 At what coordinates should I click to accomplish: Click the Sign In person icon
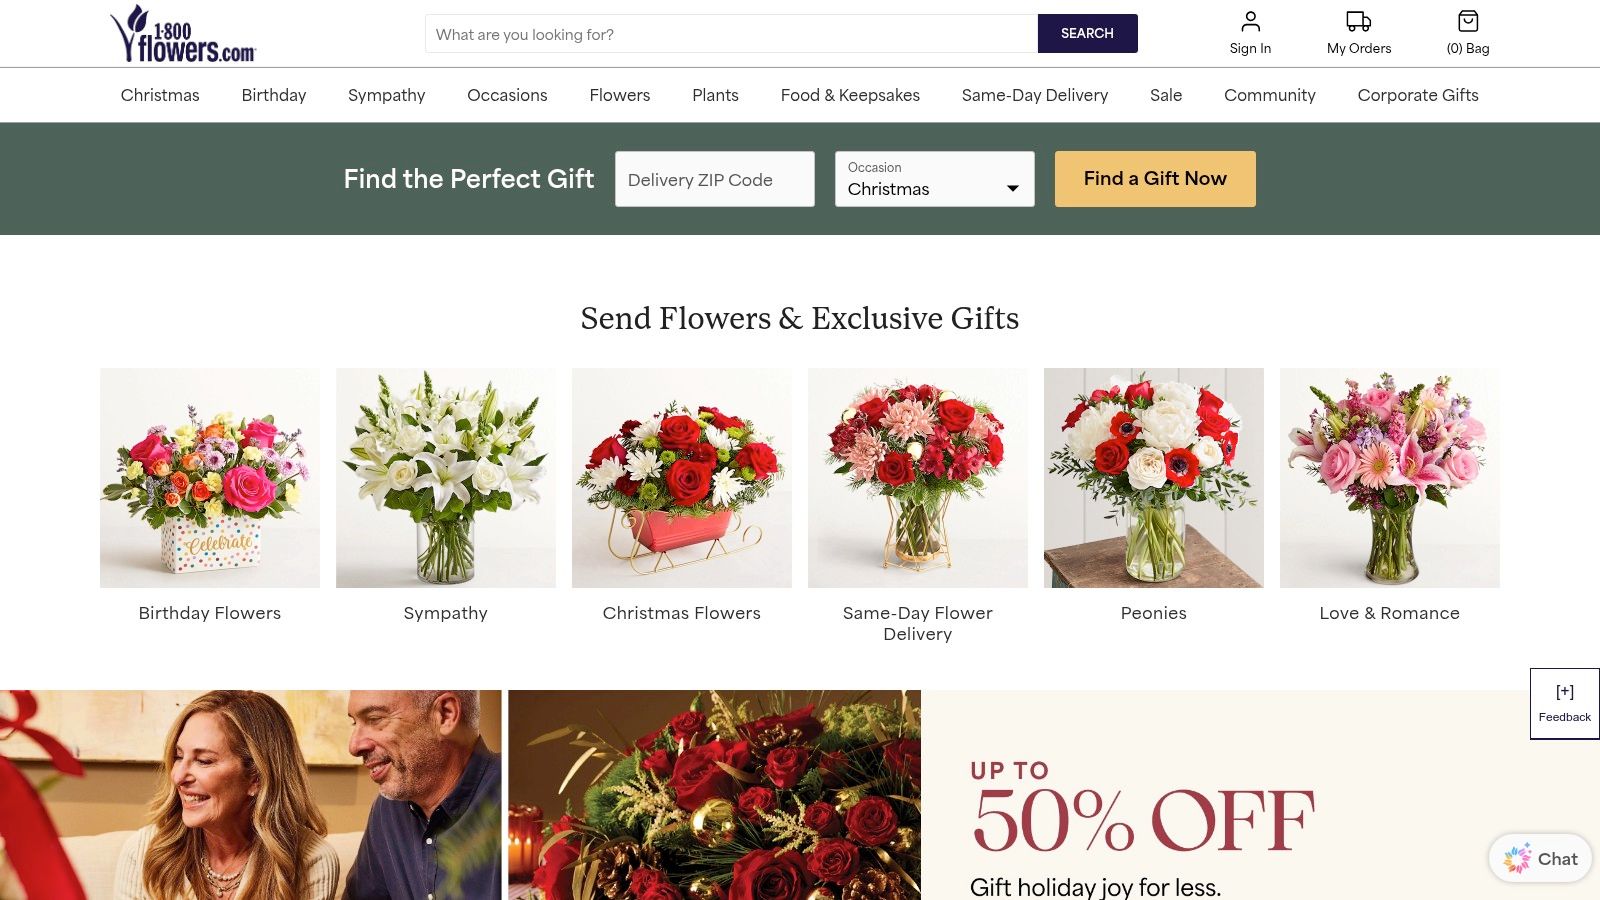[x=1250, y=21]
